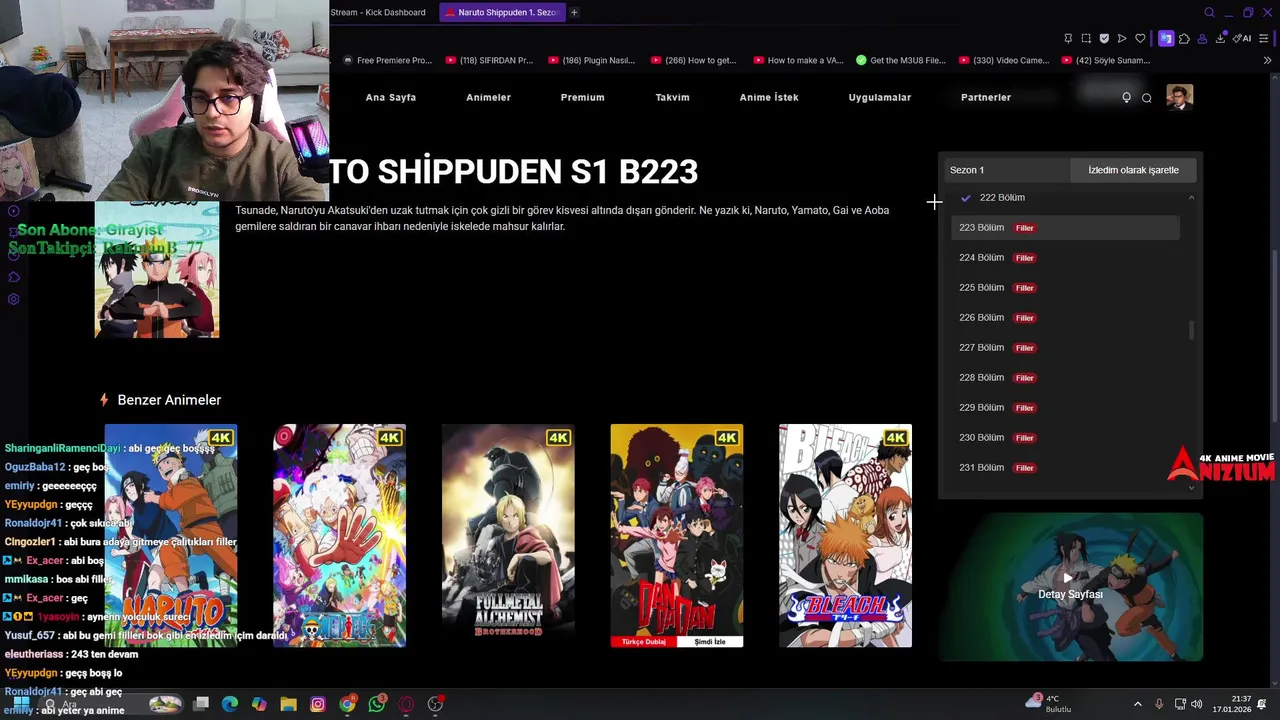The height and width of the screenshot is (720, 1280).
Task: Open the Sezon 1 season selector
Action: (1008, 170)
